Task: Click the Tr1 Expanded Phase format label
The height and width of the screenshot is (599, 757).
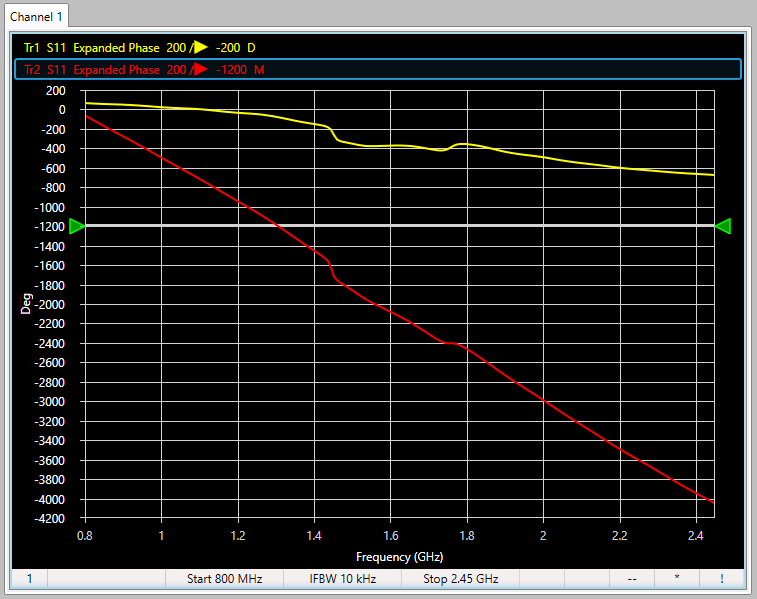Action: (116, 47)
